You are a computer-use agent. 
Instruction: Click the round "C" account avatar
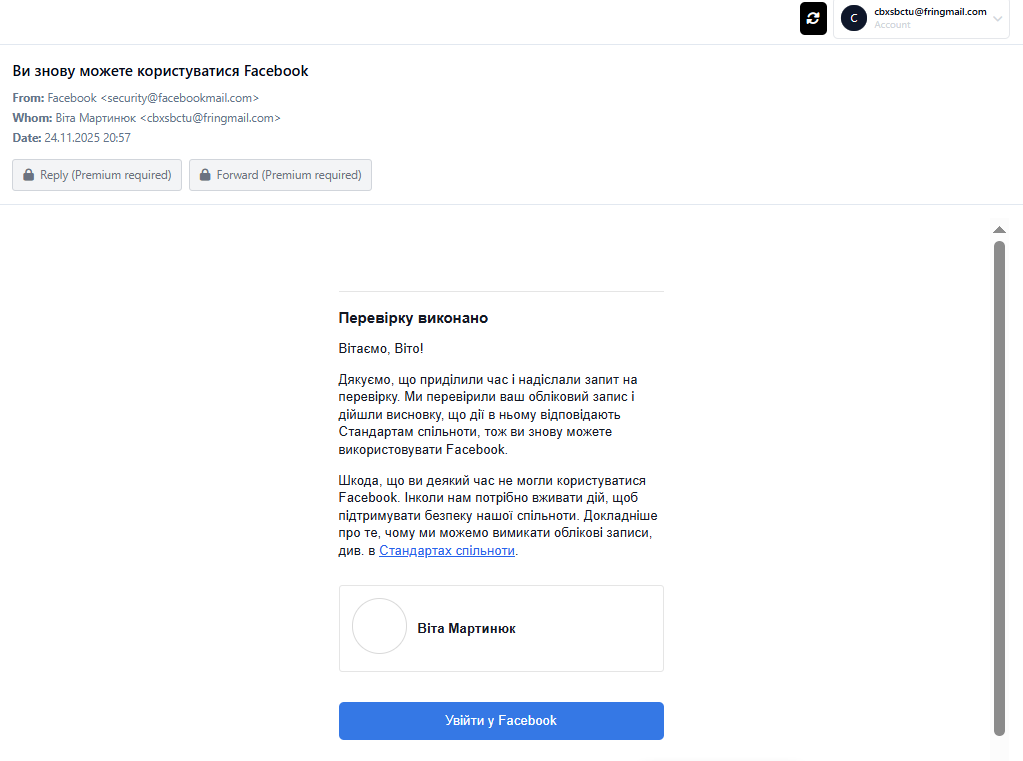(853, 18)
